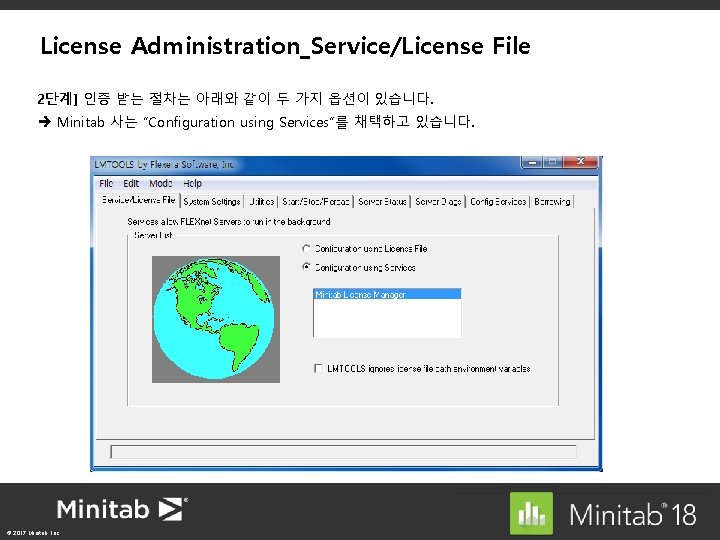Switch to the Start/Stop/Reread tab
The image size is (720, 540).
pyautogui.click(x=316, y=202)
